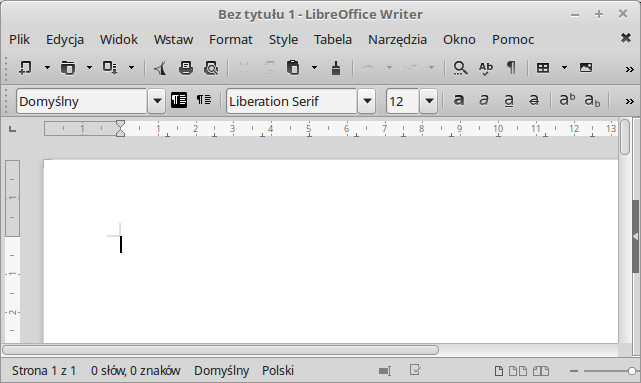This screenshot has height=383, width=641.
Task: Click the Print icon
Action: 186,67
